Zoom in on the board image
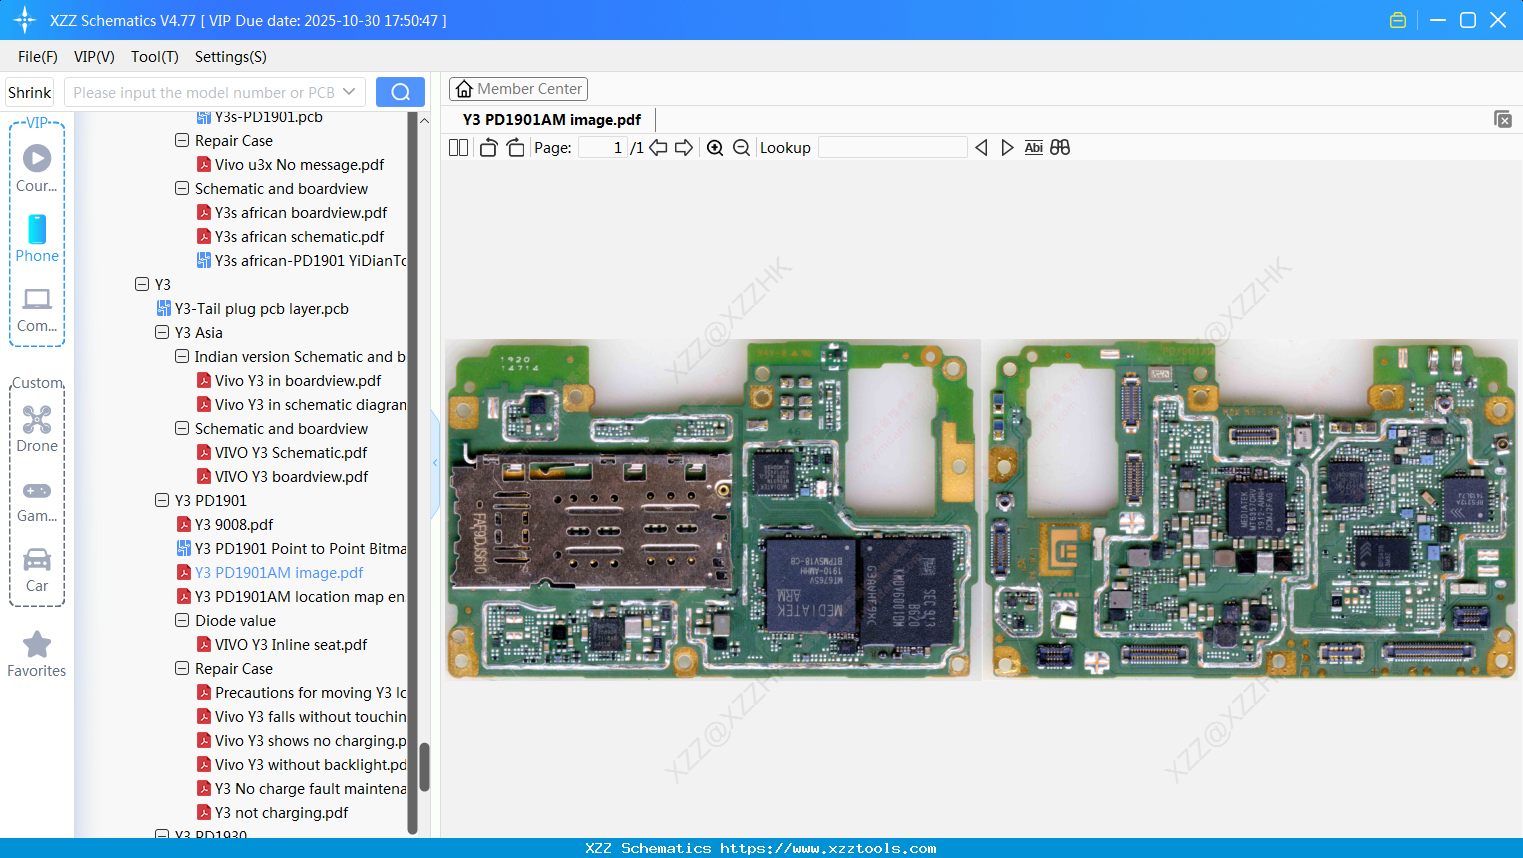The width and height of the screenshot is (1523, 858). pyautogui.click(x=715, y=147)
